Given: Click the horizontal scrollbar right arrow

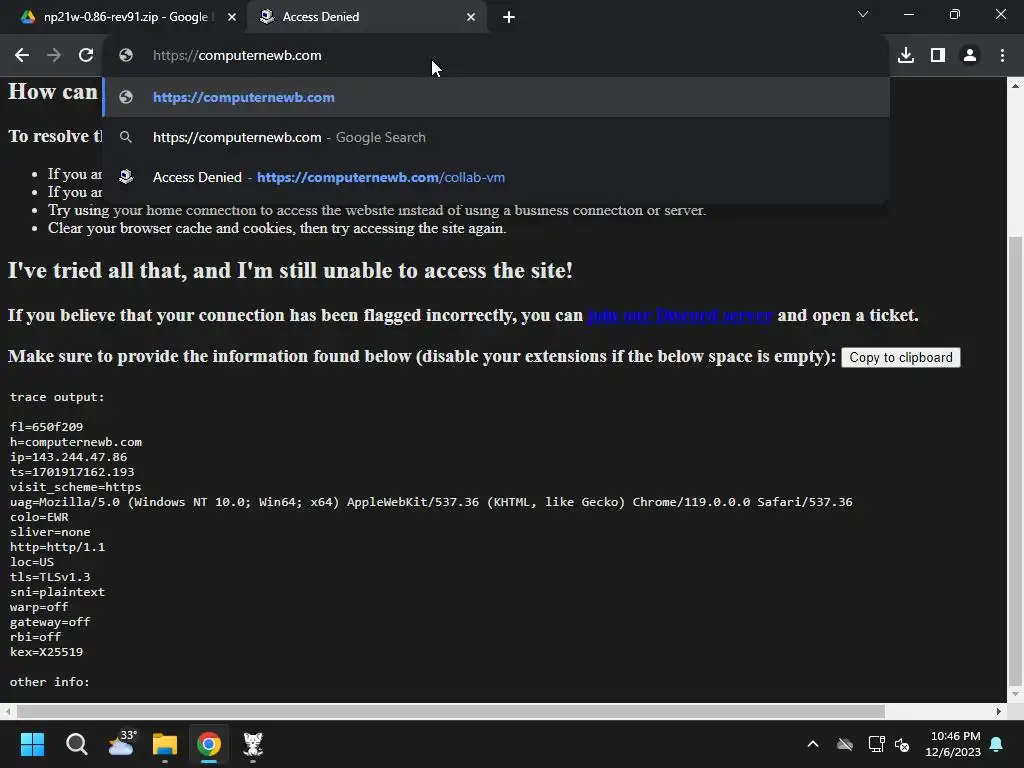Looking at the screenshot, I should 999,711.
